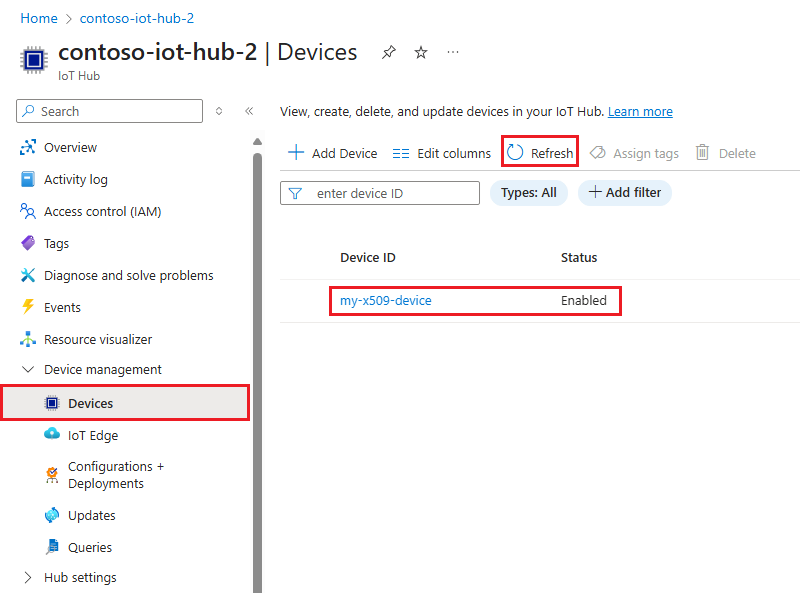
Task: Collapse the sidebar with double chevron
Action: (249, 111)
